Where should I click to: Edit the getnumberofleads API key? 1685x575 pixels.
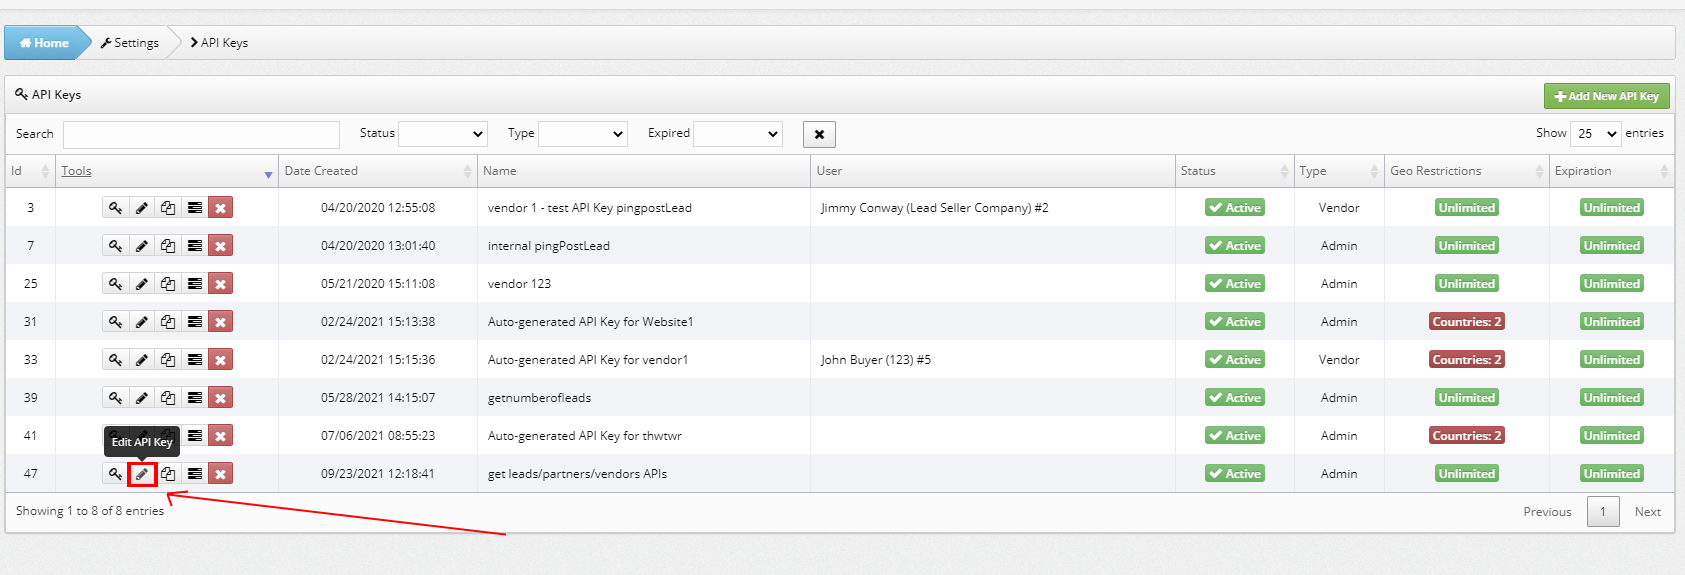click(142, 398)
